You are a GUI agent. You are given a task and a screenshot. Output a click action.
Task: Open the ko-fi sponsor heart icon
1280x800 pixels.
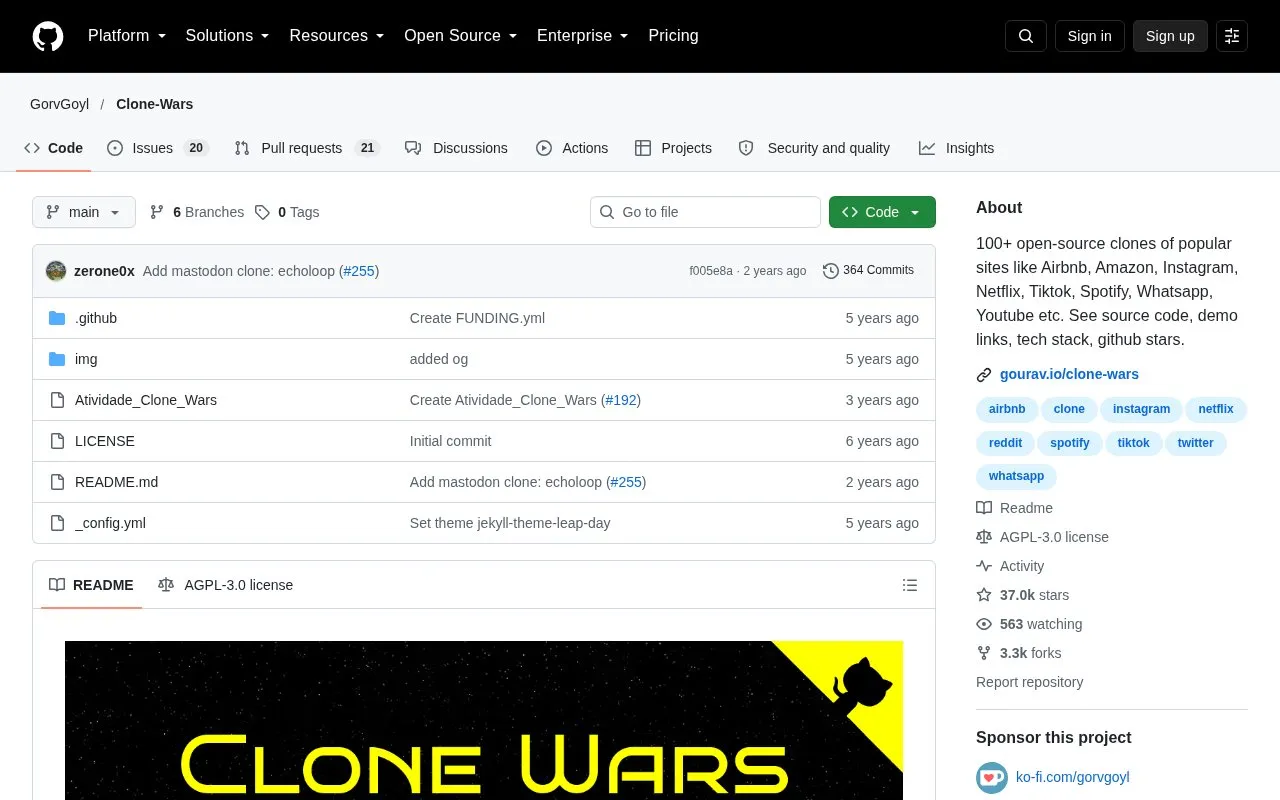tap(992, 777)
